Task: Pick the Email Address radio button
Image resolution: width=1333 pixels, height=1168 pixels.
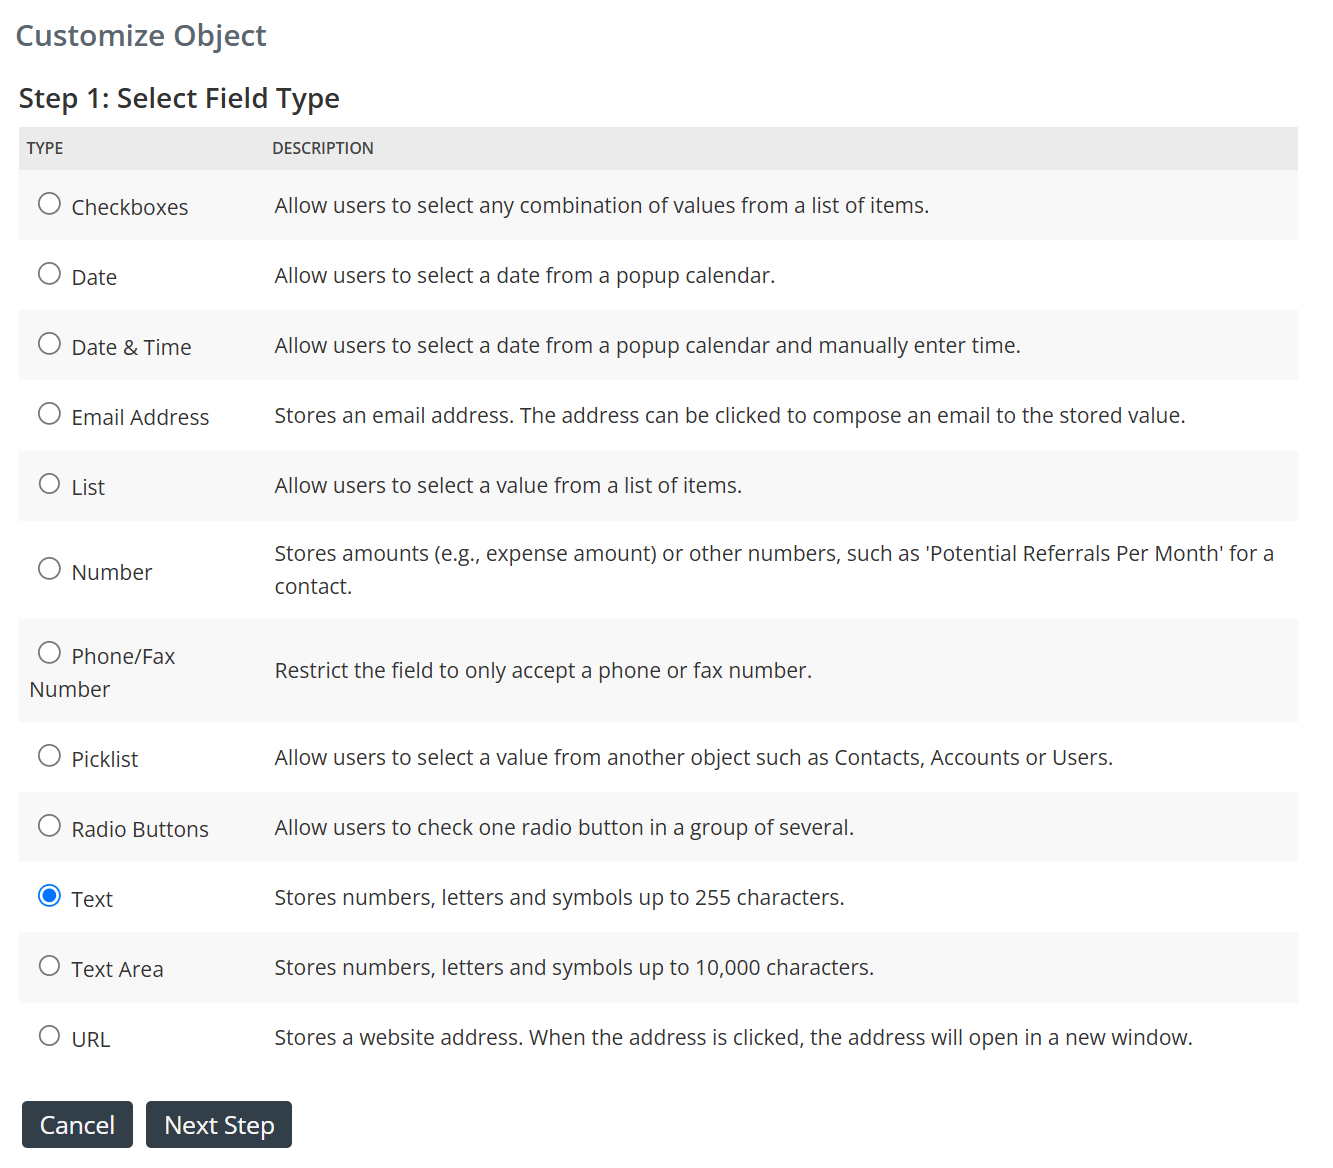Action: (49, 414)
